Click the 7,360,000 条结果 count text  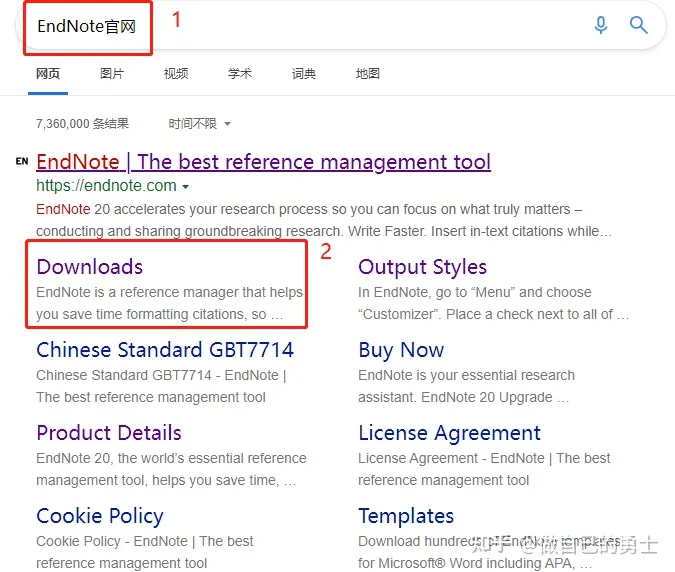pyautogui.click(x=83, y=124)
